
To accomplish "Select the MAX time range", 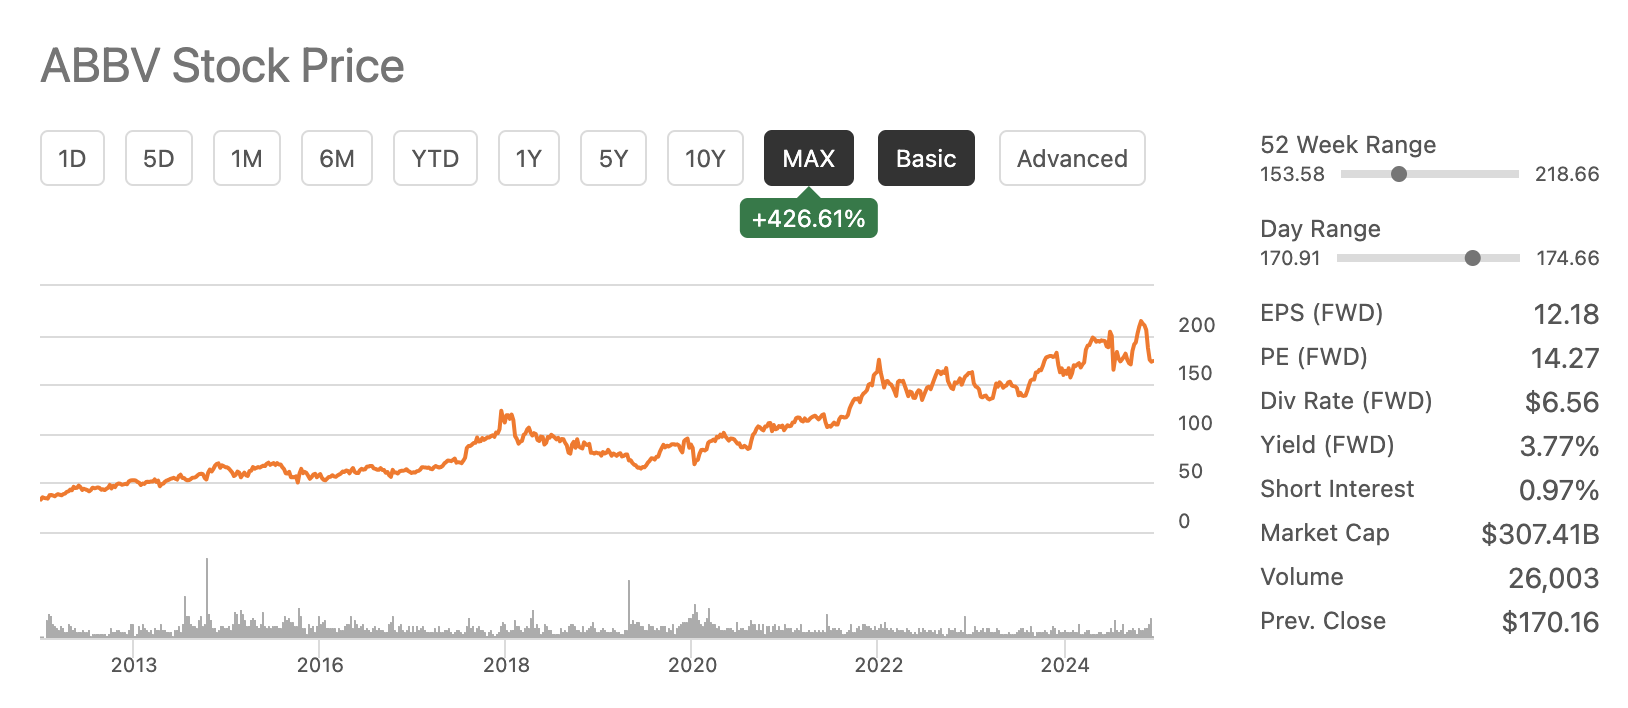I will 808,157.
